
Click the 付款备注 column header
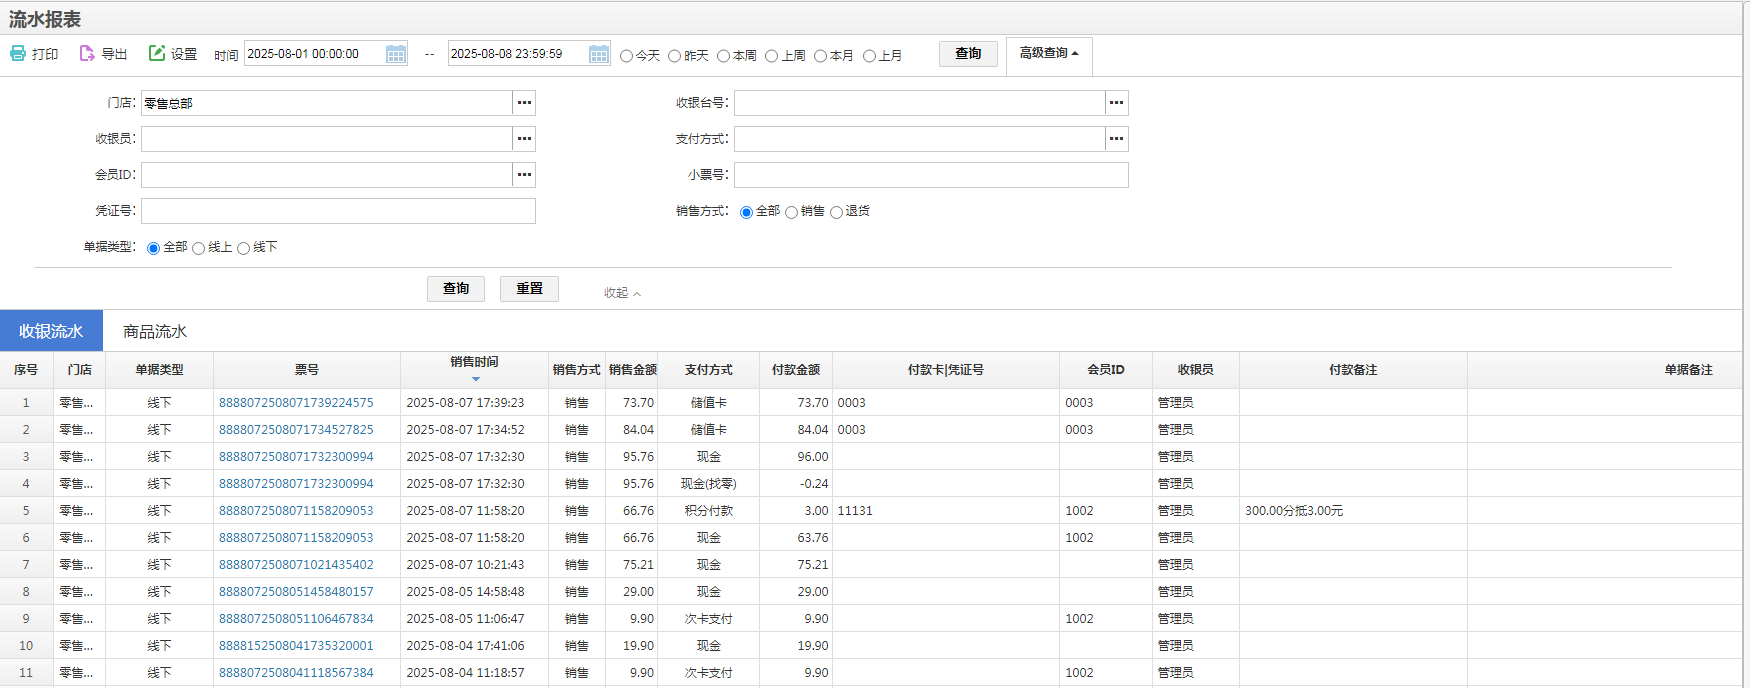[1353, 370]
